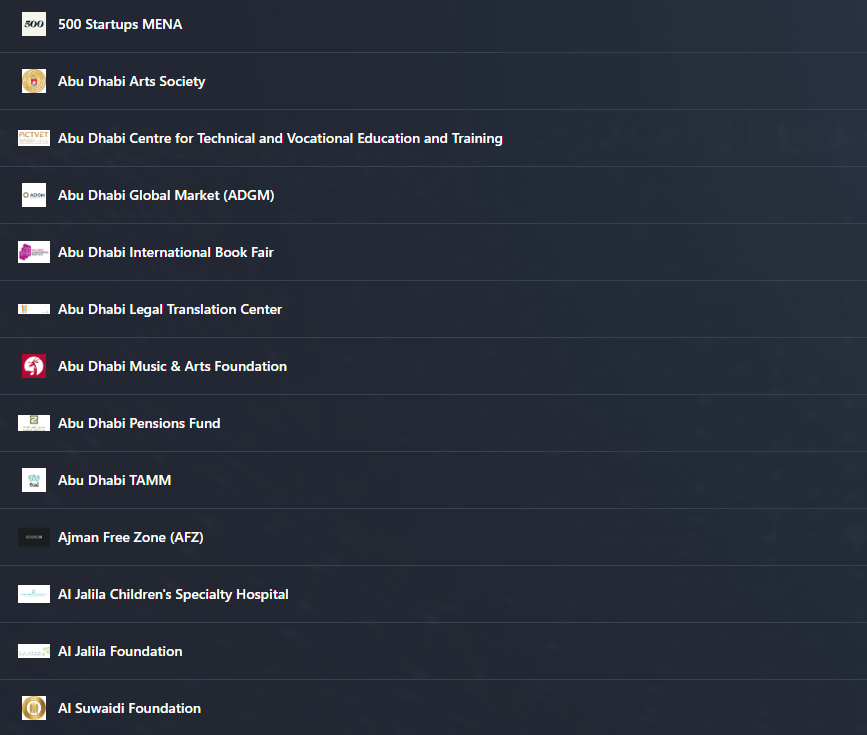The image size is (867, 735).
Task: Click the red Music & Arts Foundation logo
Action: pyautogui.click(x=34, y=366)
